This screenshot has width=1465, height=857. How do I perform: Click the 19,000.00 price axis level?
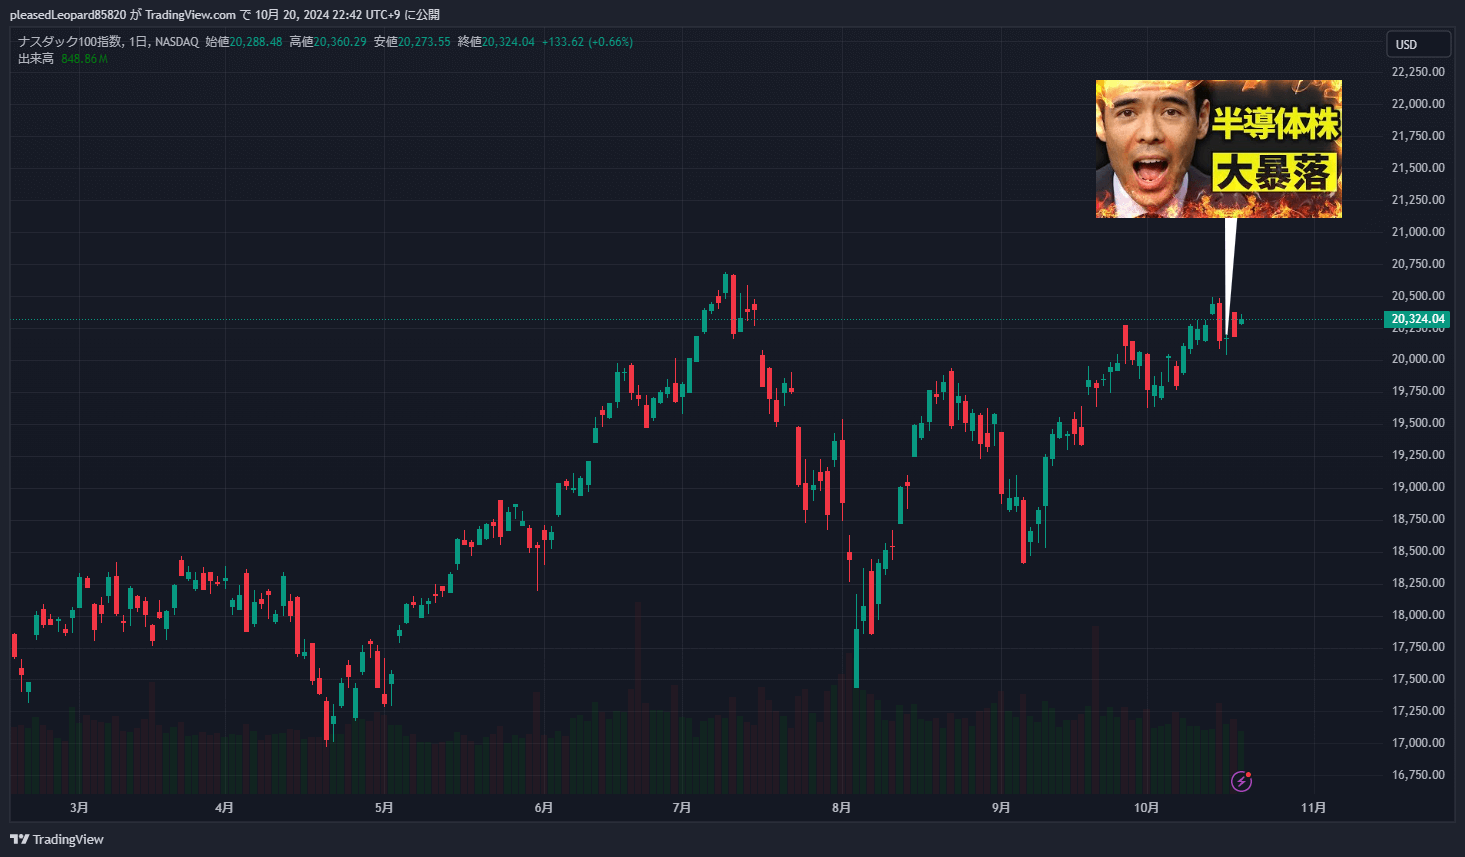point(1417,487)
